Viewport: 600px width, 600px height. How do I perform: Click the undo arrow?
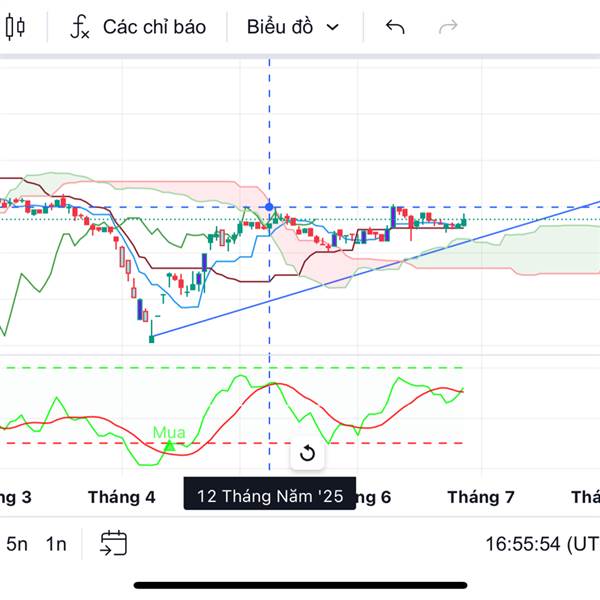[x=395, y=27]
